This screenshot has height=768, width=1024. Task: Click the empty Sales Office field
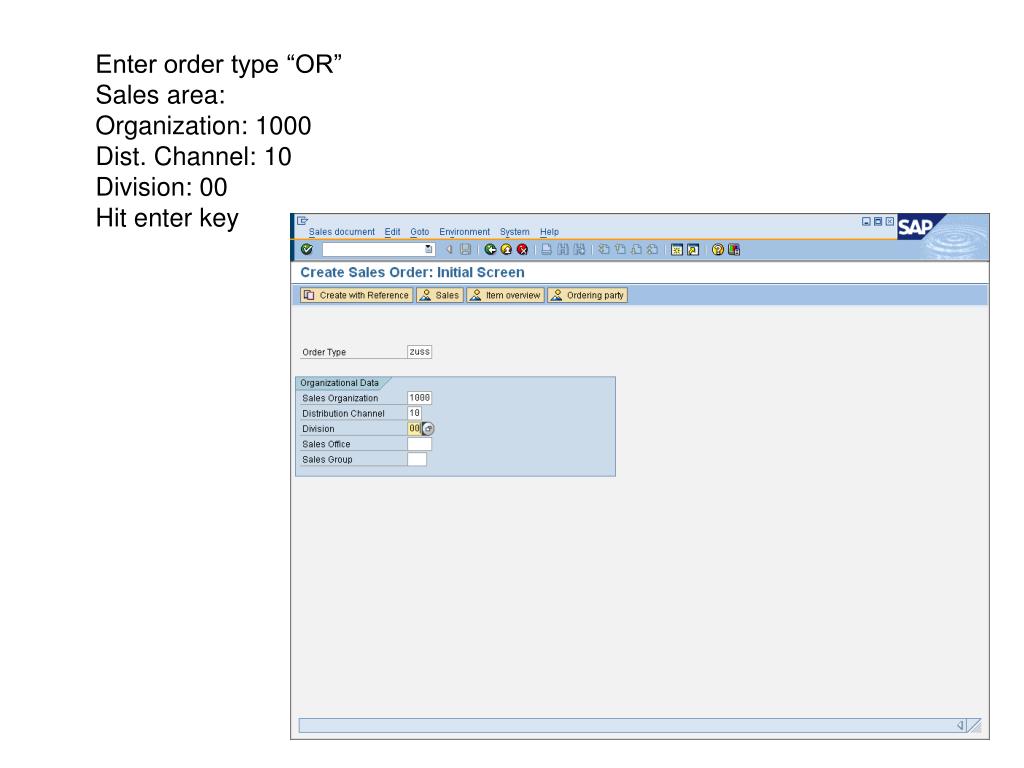pos(419,444)
